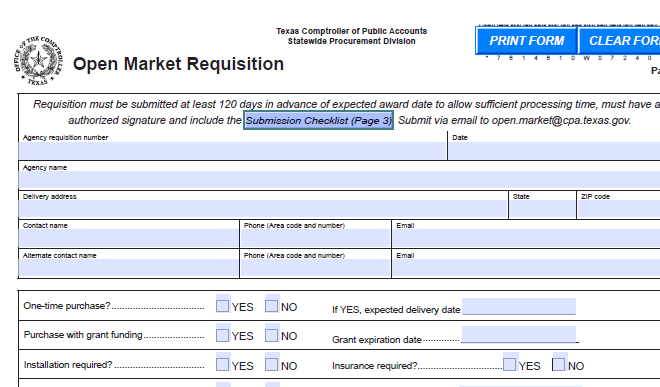This screenshot has height=387, width=660.
Task: Check YES for Installation required
Action: pos(222,364)
